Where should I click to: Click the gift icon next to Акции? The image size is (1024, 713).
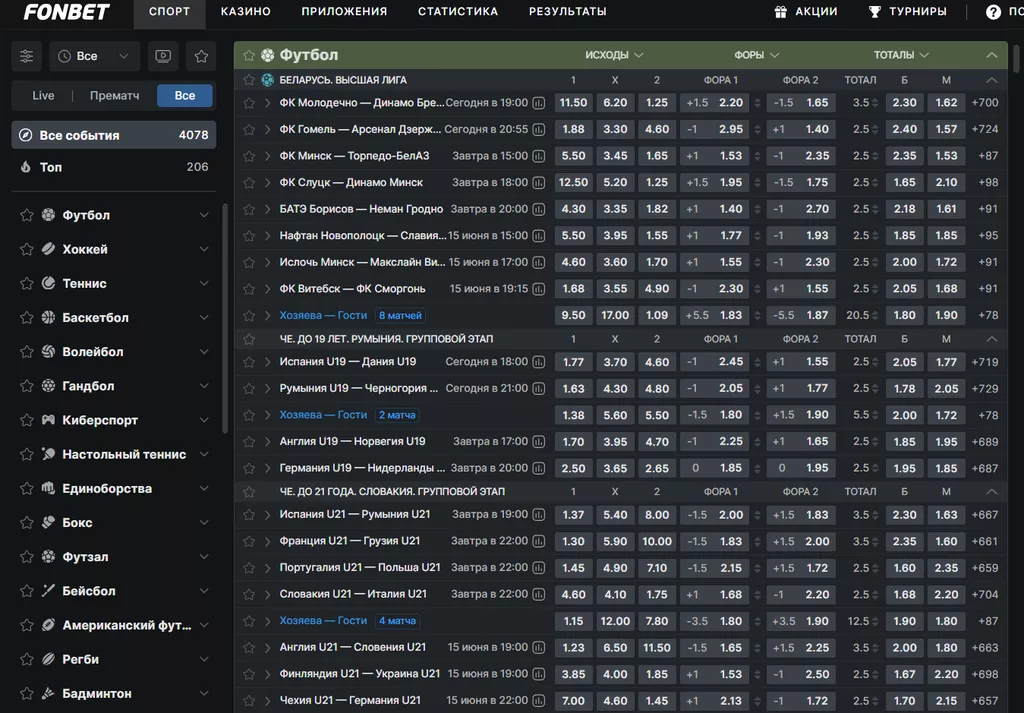click(781, 12)
